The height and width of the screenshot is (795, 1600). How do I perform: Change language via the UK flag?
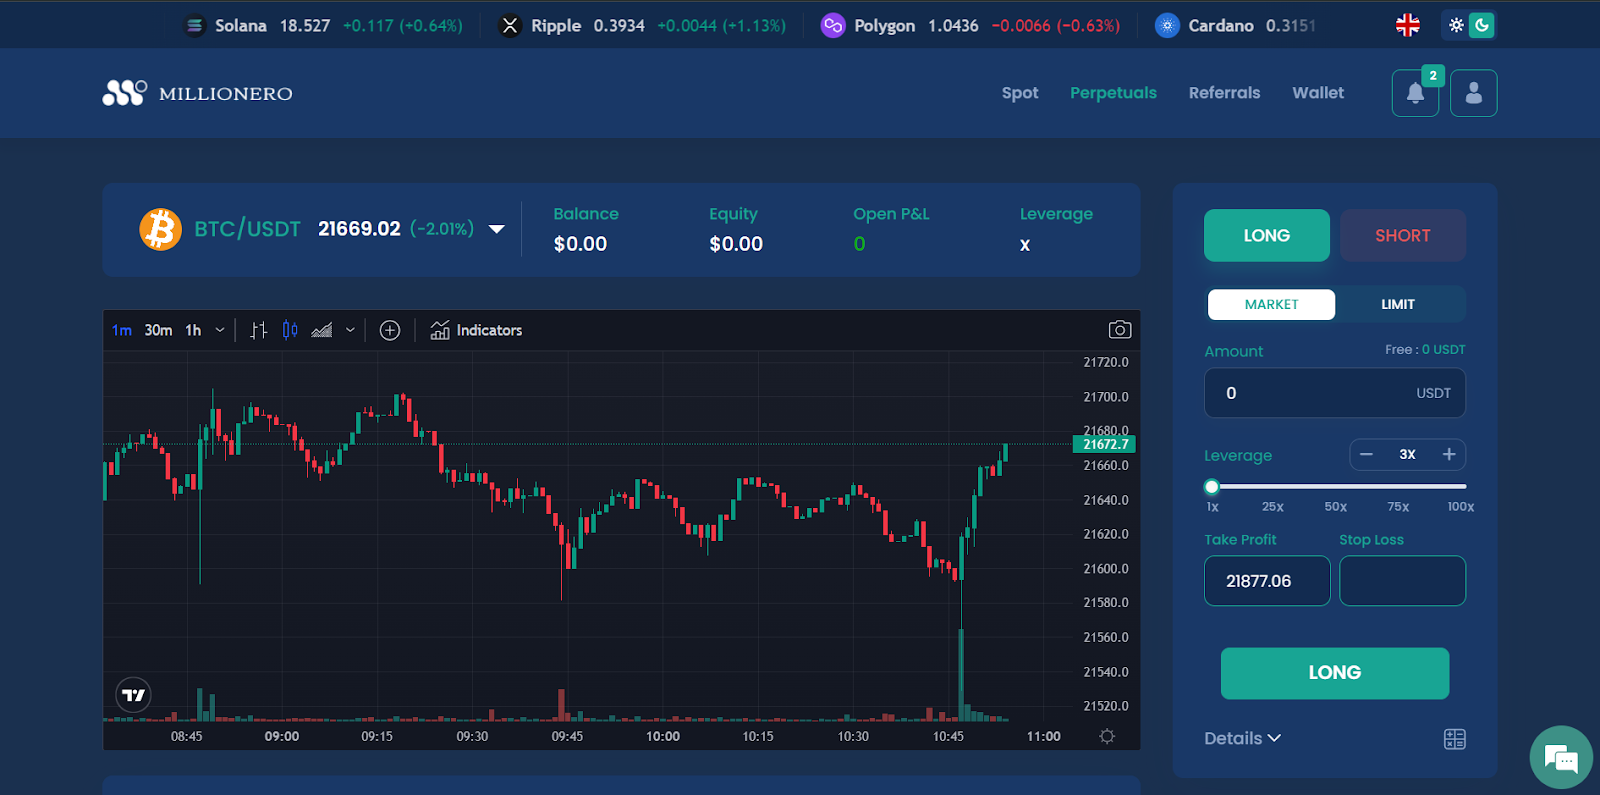coord(1408,25)
